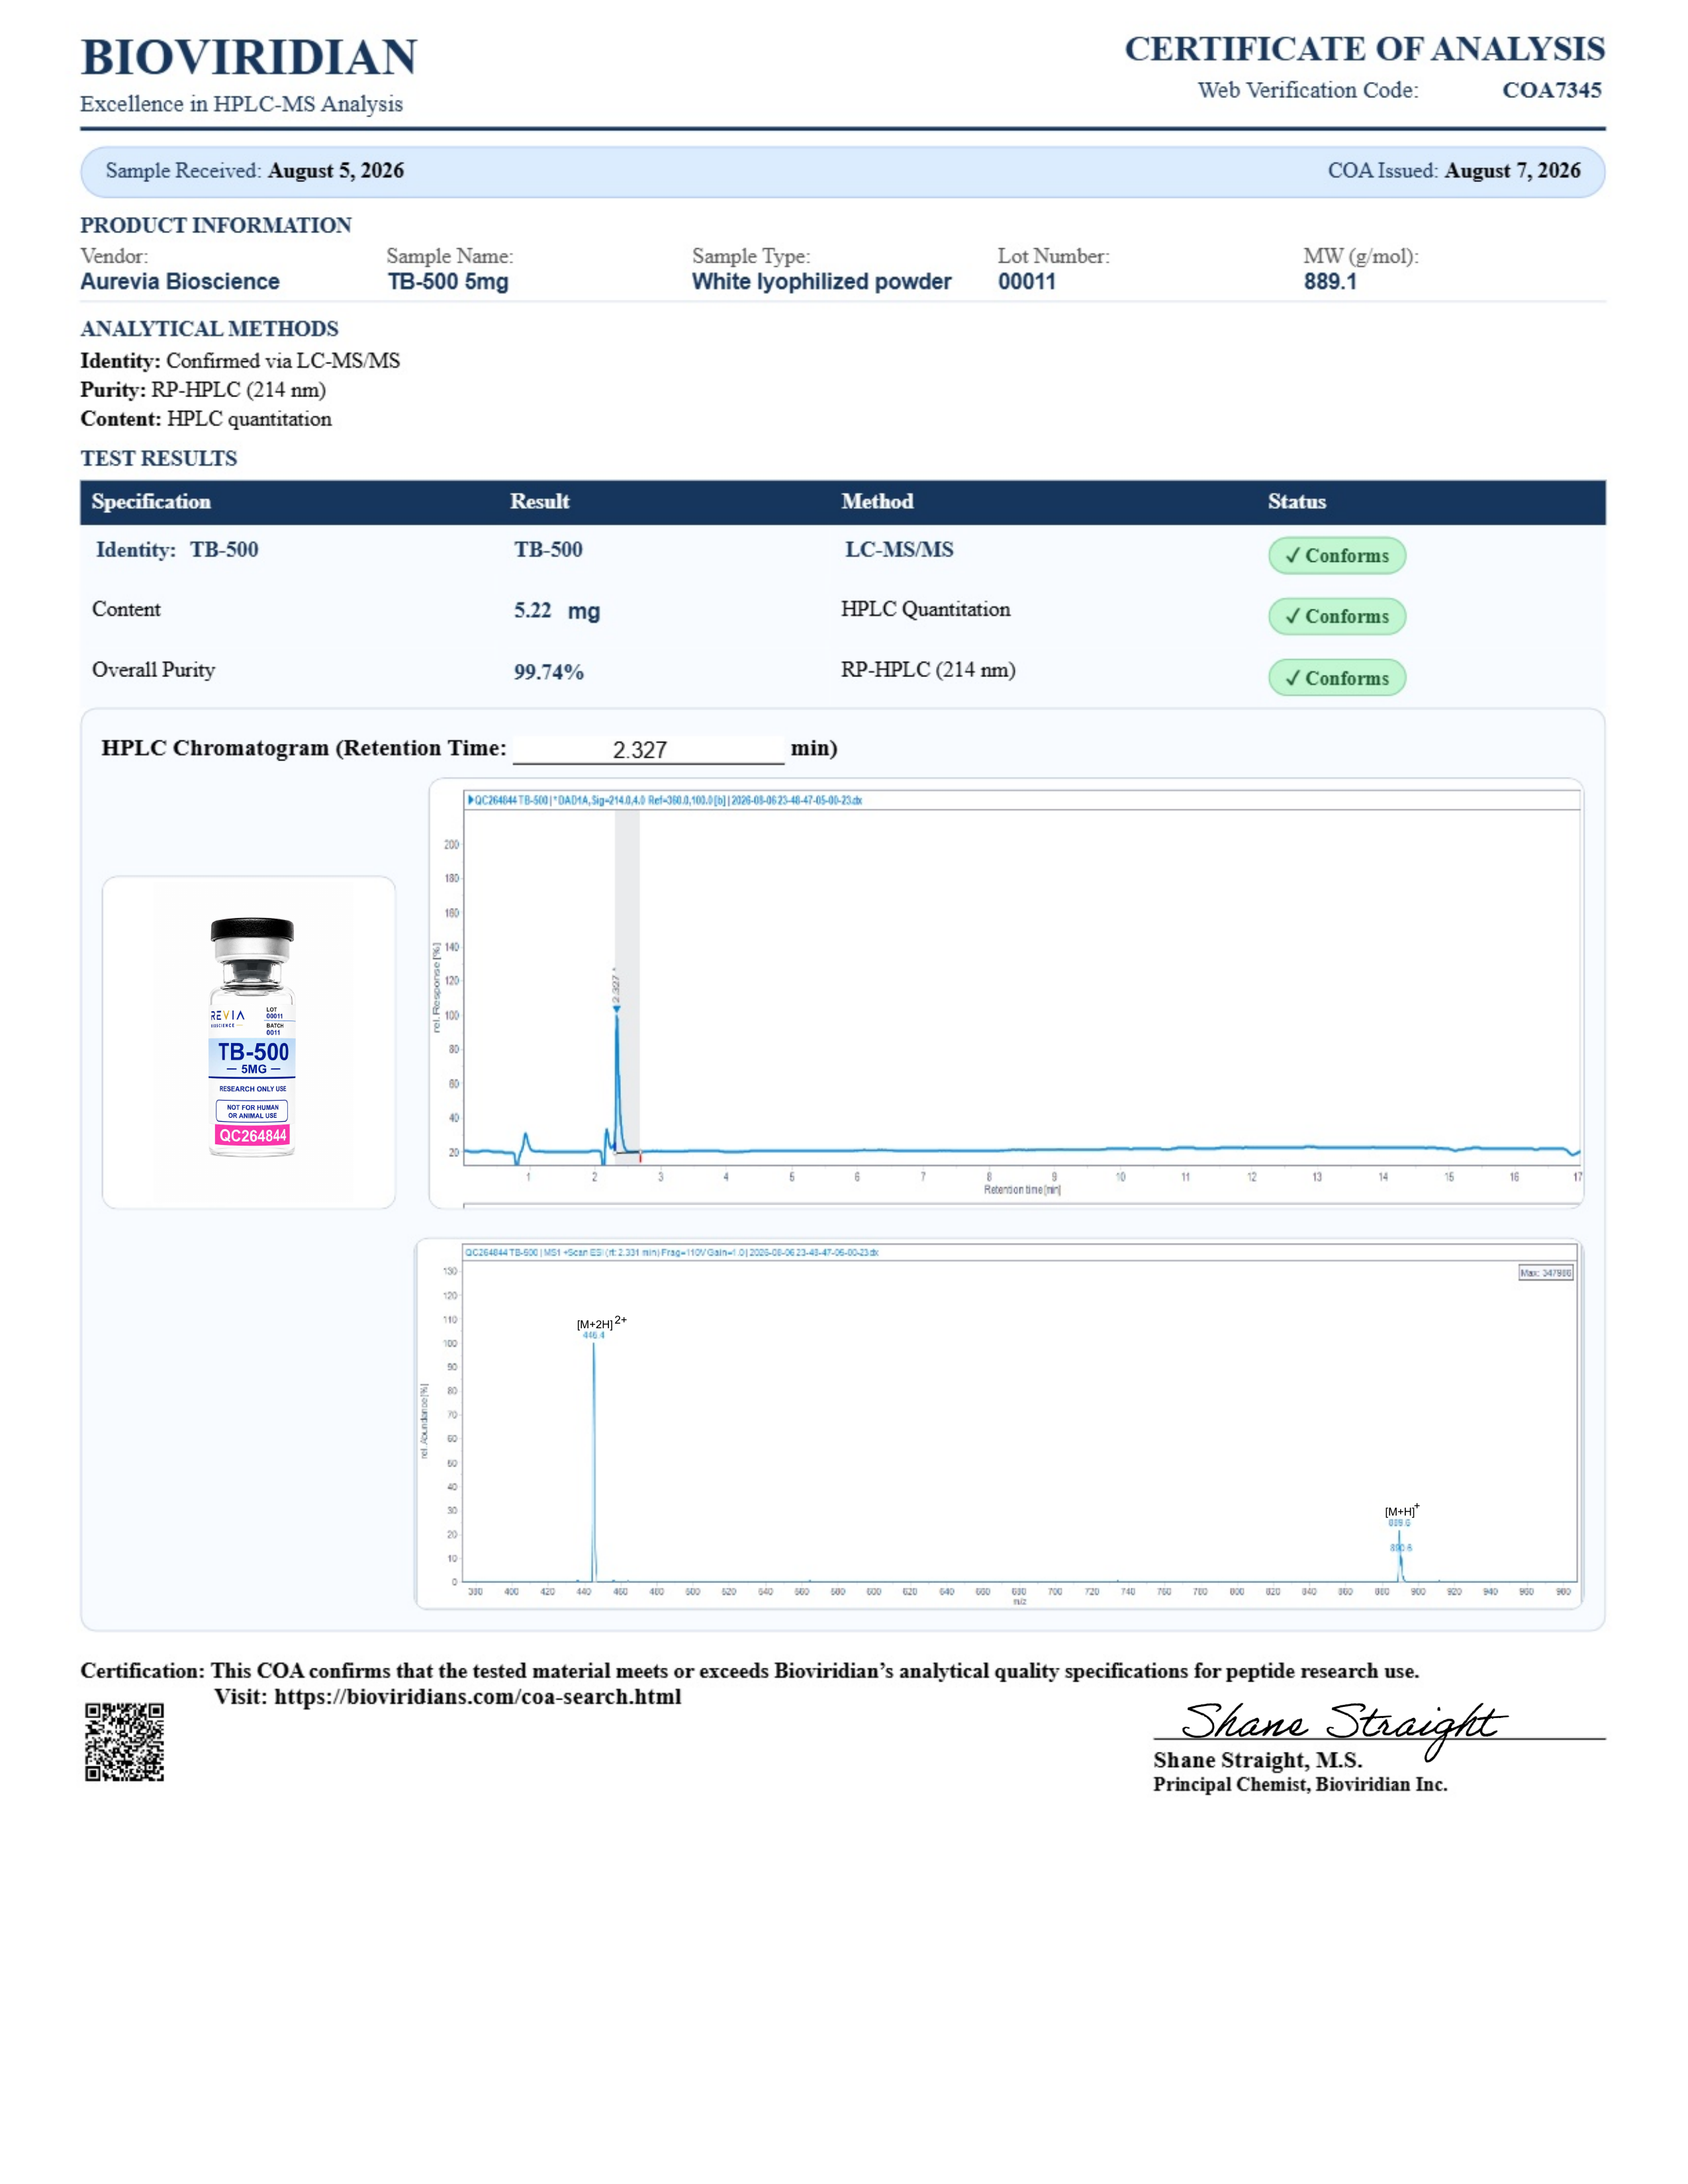
Task: Click Principal Chemist, Bioviridian Inc. title
Action: (x=1300, y=1785)
